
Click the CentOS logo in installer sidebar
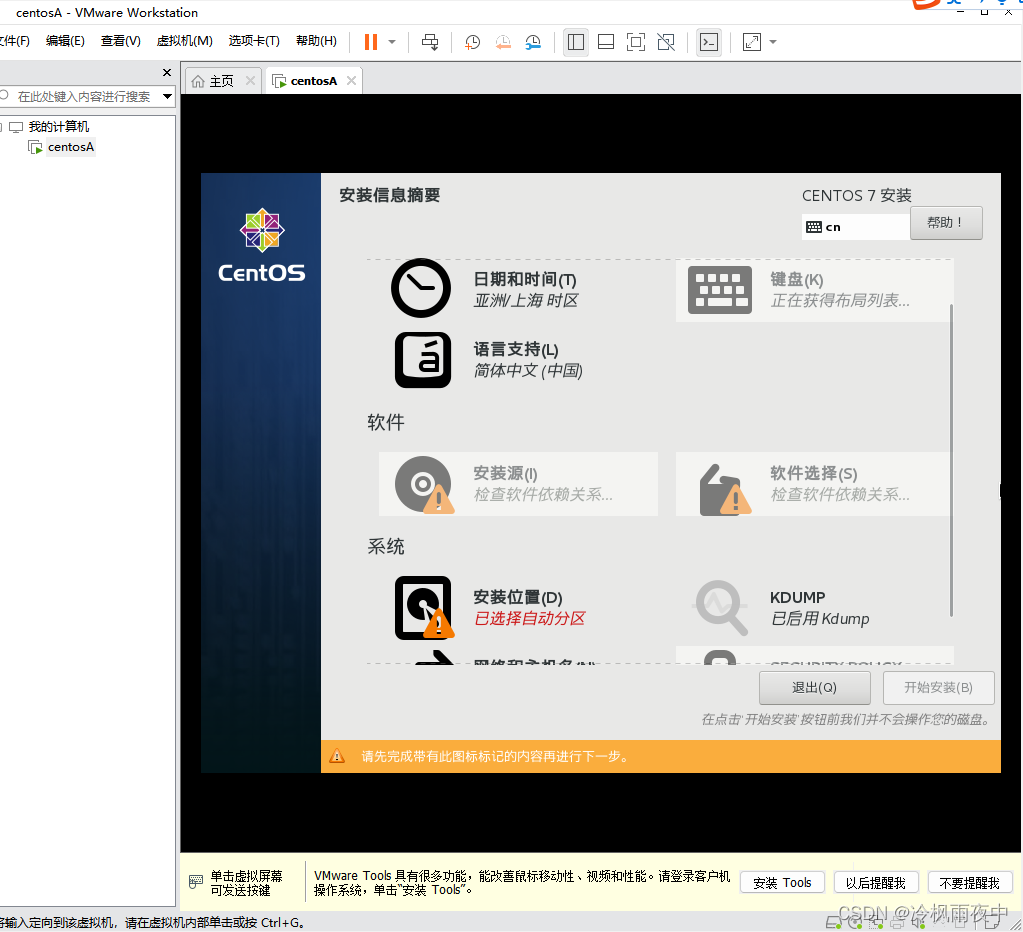coord(262,246)
